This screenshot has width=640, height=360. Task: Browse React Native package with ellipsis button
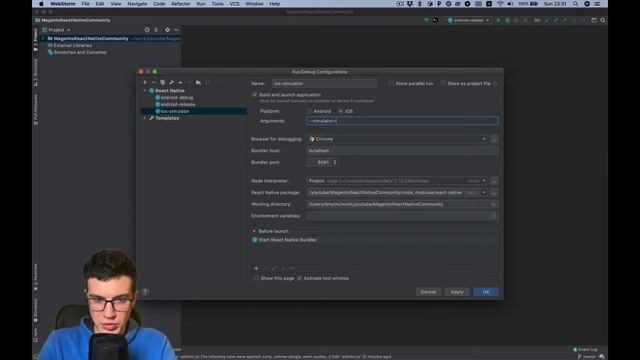(494, 193)
